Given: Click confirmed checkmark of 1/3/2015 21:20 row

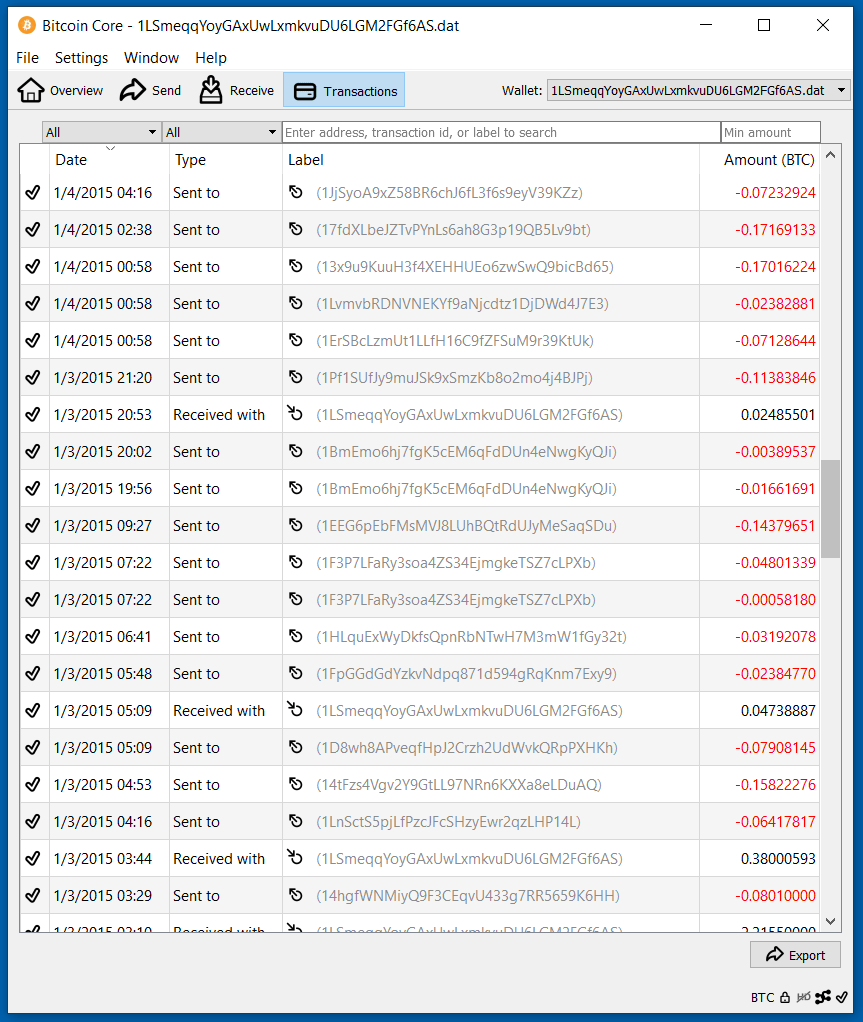Looking at the screenshot, I should [33, 377].
